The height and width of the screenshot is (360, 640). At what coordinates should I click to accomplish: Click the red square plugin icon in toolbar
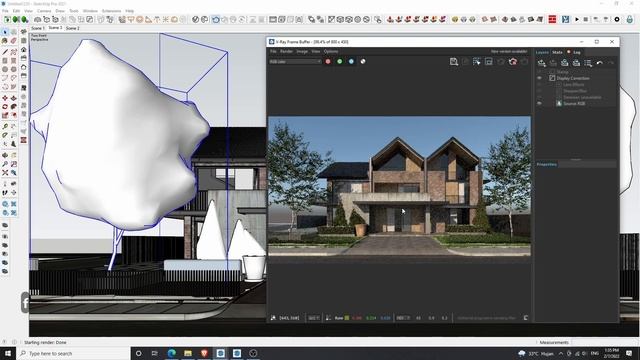[x=552, y=19]
